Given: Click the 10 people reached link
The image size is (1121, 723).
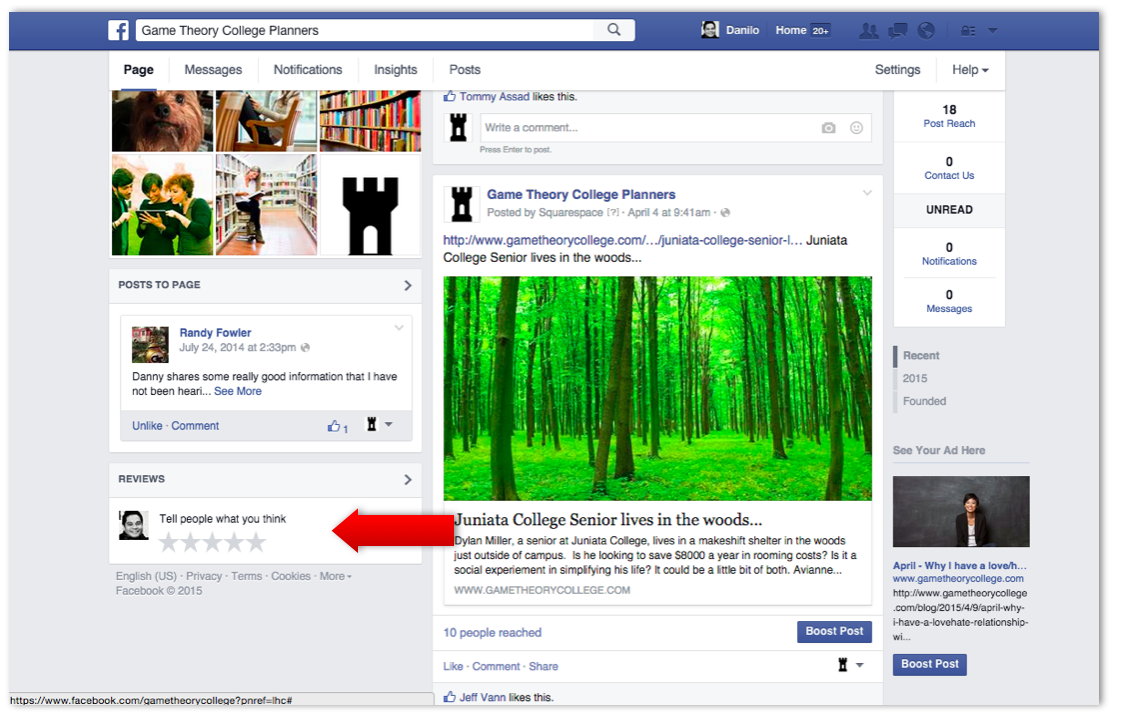Looking at the screenshot, I should (x=493, y=633).
